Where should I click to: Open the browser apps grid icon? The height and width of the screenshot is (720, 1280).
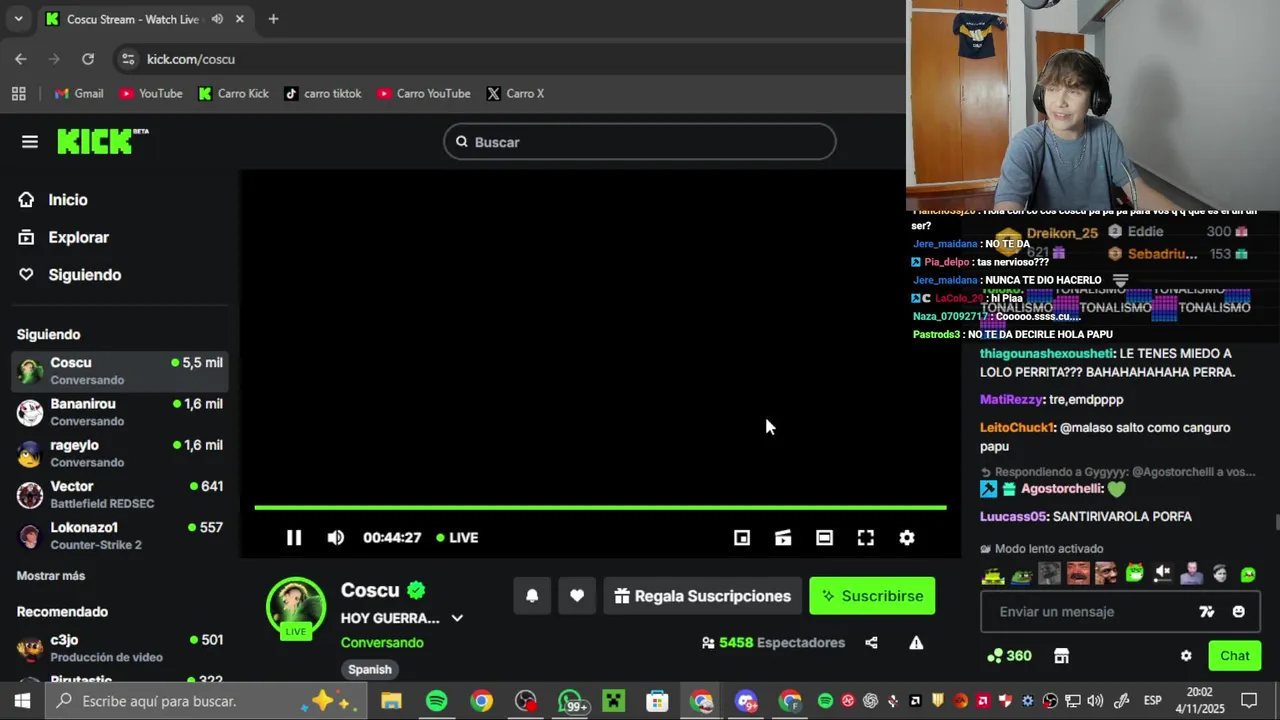[x=18, y=94]
